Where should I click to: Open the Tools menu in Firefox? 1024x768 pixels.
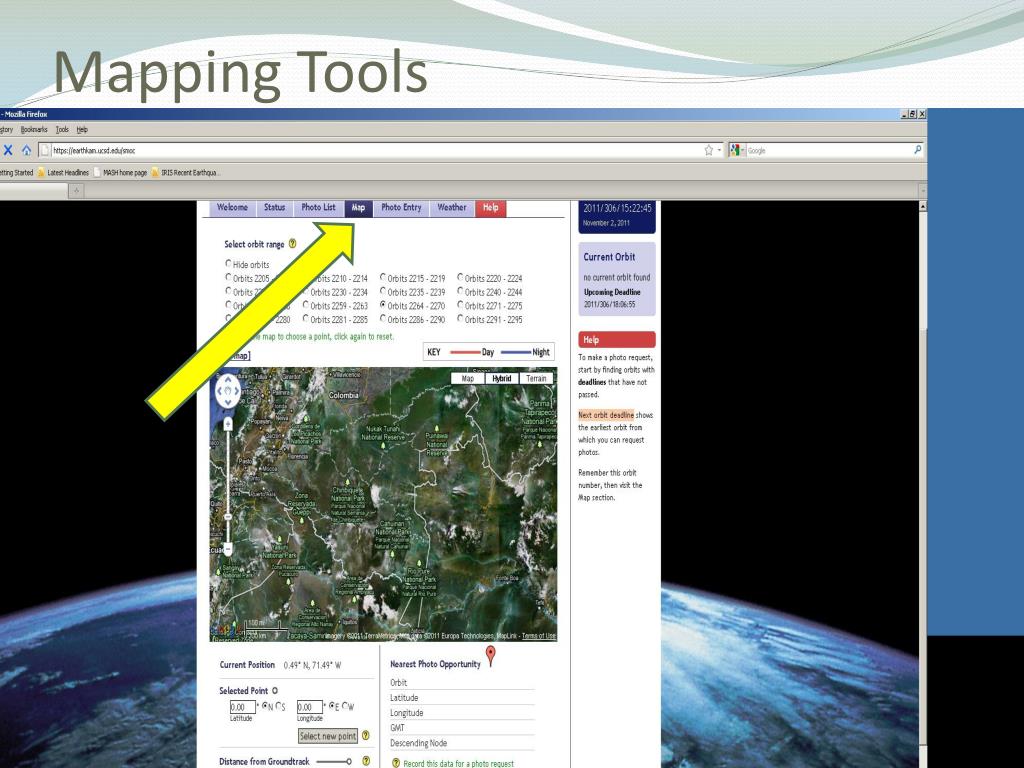(x=62, y=129)
